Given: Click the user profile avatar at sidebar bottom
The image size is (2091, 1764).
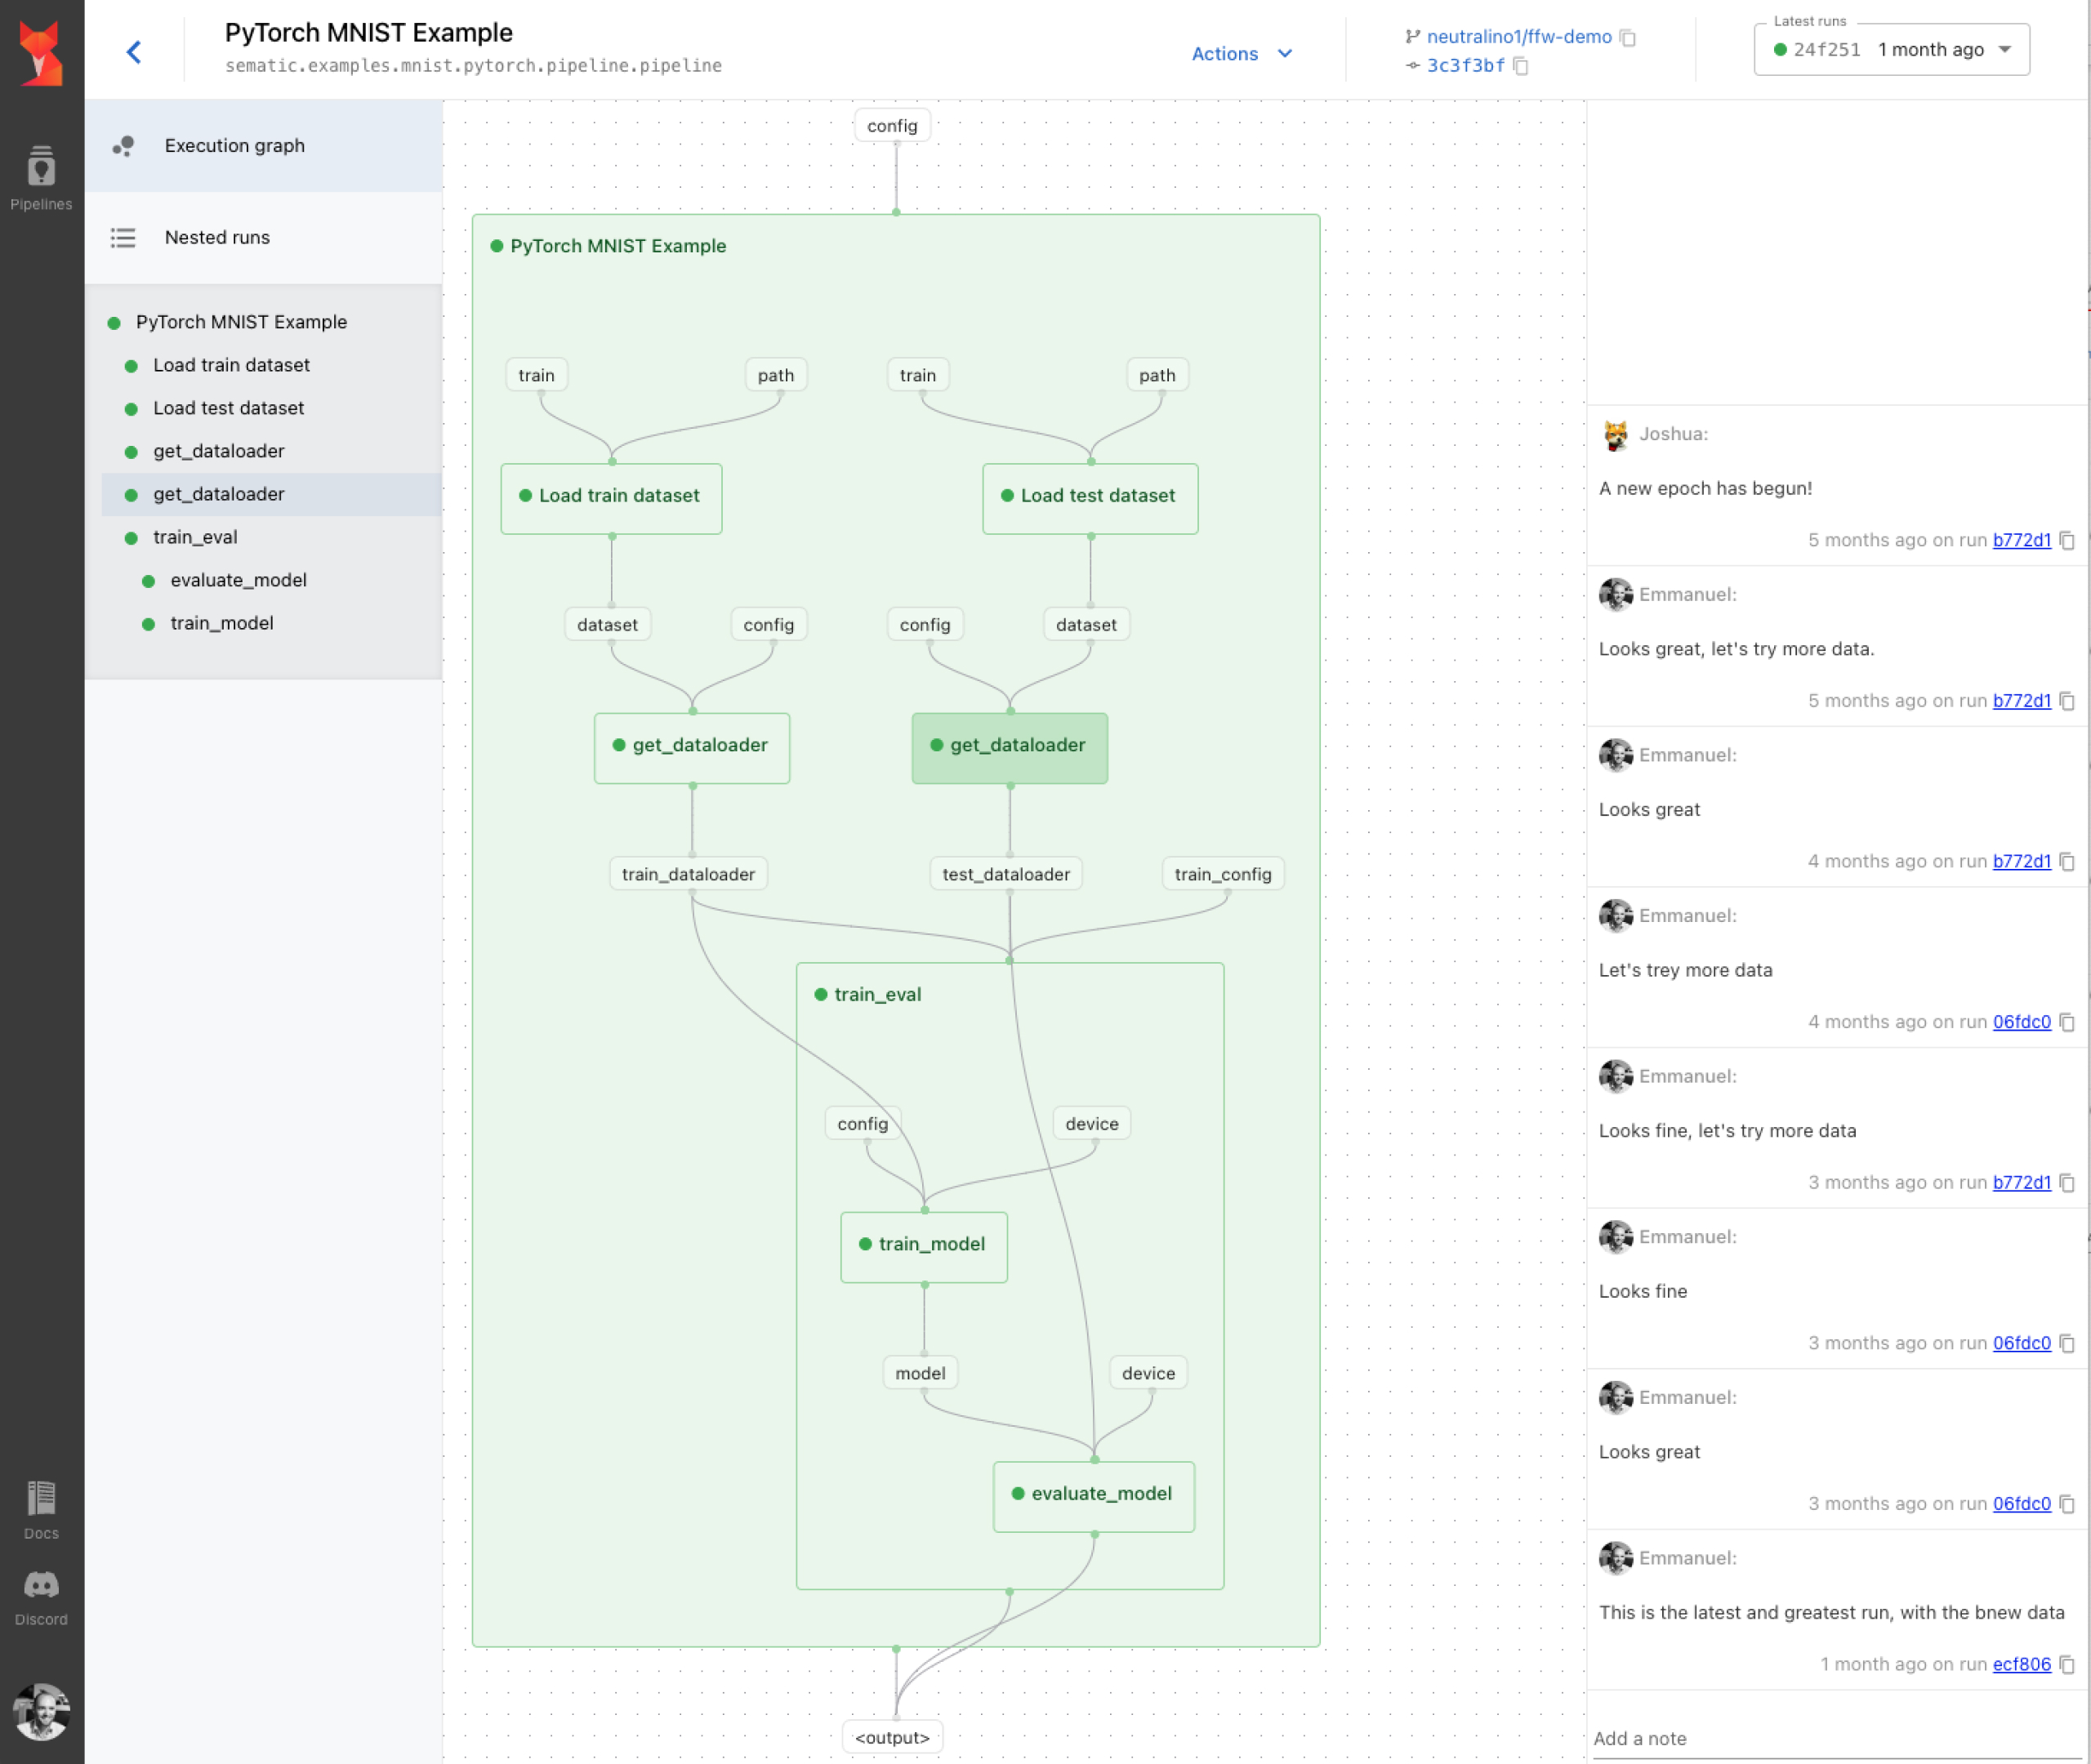Looking at the screenshot, I should (41, 1711).
